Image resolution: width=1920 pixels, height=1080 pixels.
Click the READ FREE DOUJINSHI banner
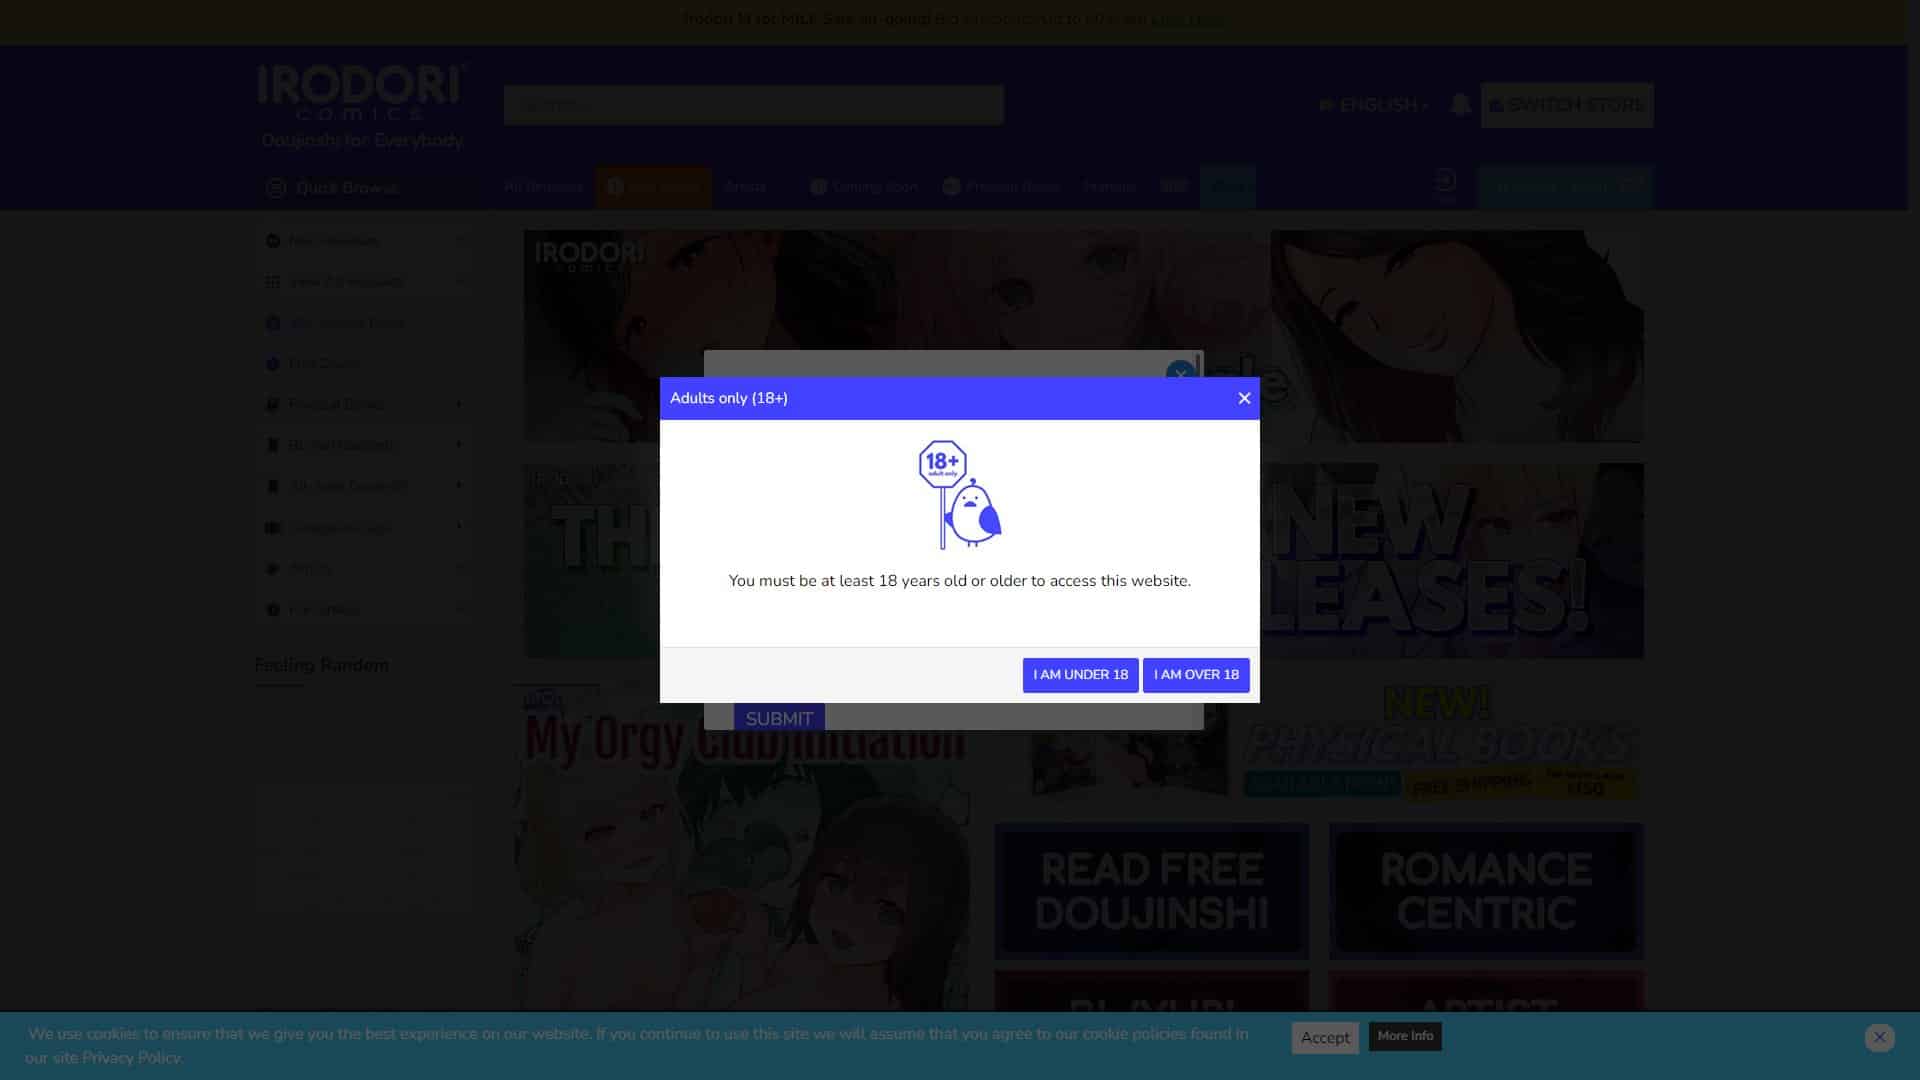point(1151,891)
